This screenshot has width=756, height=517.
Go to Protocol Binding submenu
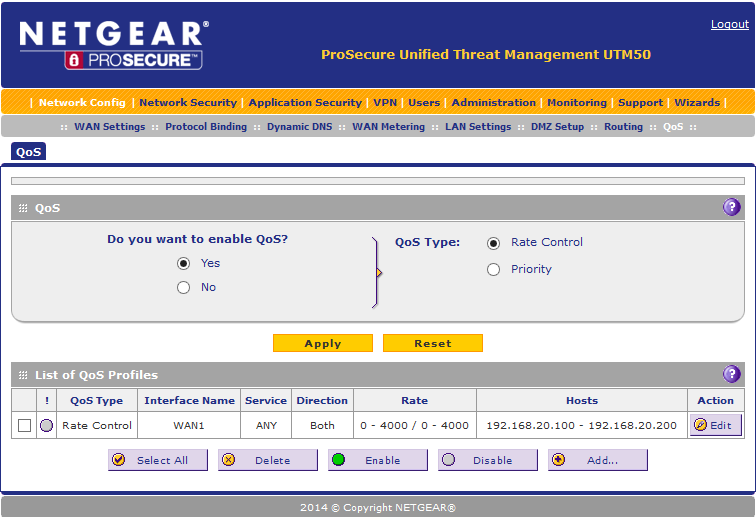click(x=206, y=126)
